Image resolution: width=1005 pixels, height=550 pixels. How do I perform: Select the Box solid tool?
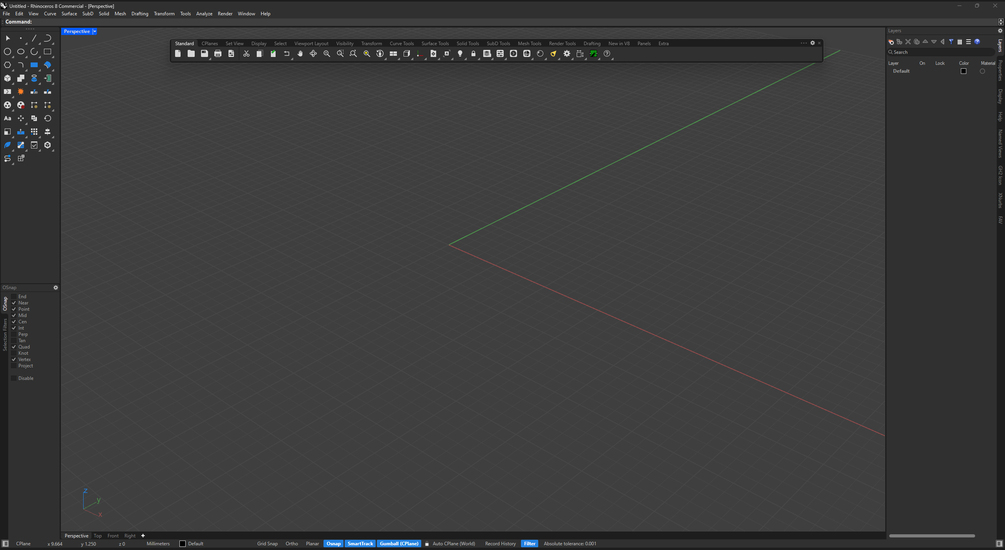click(8, 78)
